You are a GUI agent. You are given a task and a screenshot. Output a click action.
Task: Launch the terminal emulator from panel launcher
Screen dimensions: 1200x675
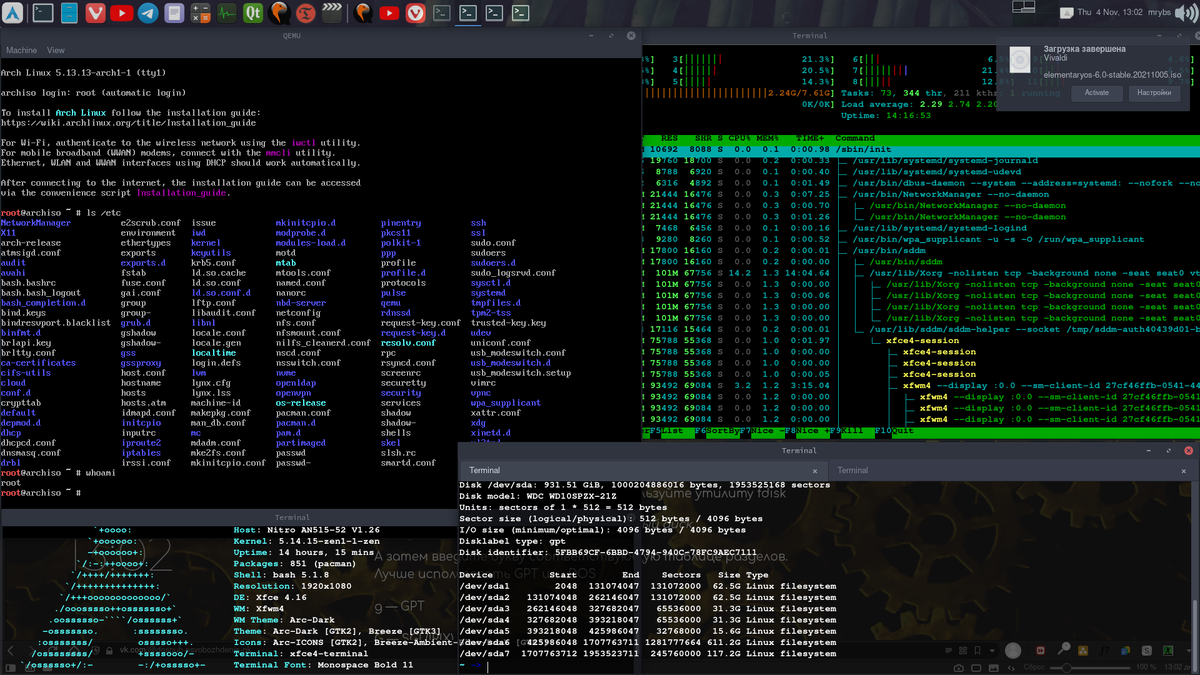pos(43,13)
